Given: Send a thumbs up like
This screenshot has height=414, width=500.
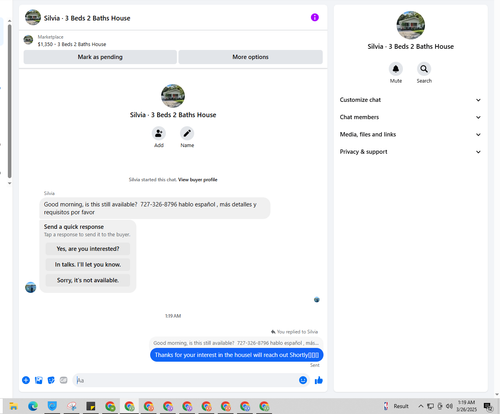Looking at the screenshot, I should point(319,380).
